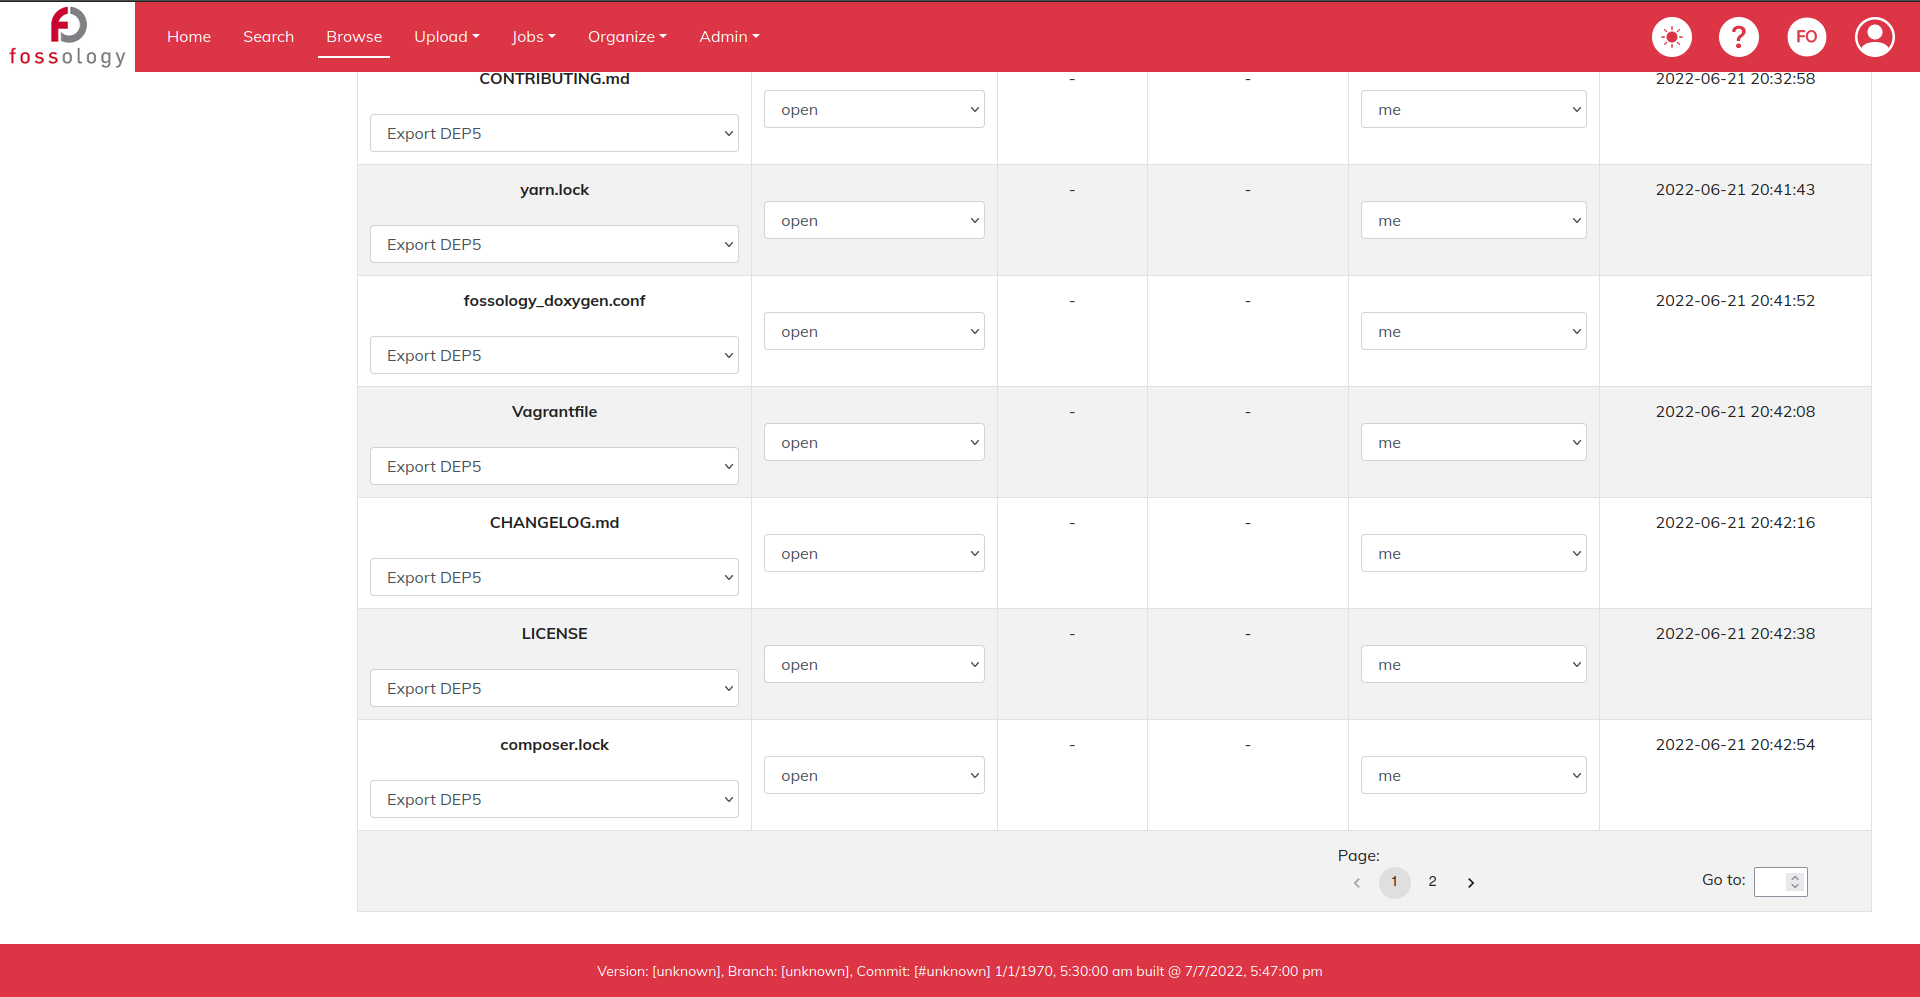Open assignee 'me' dropdown for yarn.lock
Screen dimensions: 1920x997
click(1473, 220)
